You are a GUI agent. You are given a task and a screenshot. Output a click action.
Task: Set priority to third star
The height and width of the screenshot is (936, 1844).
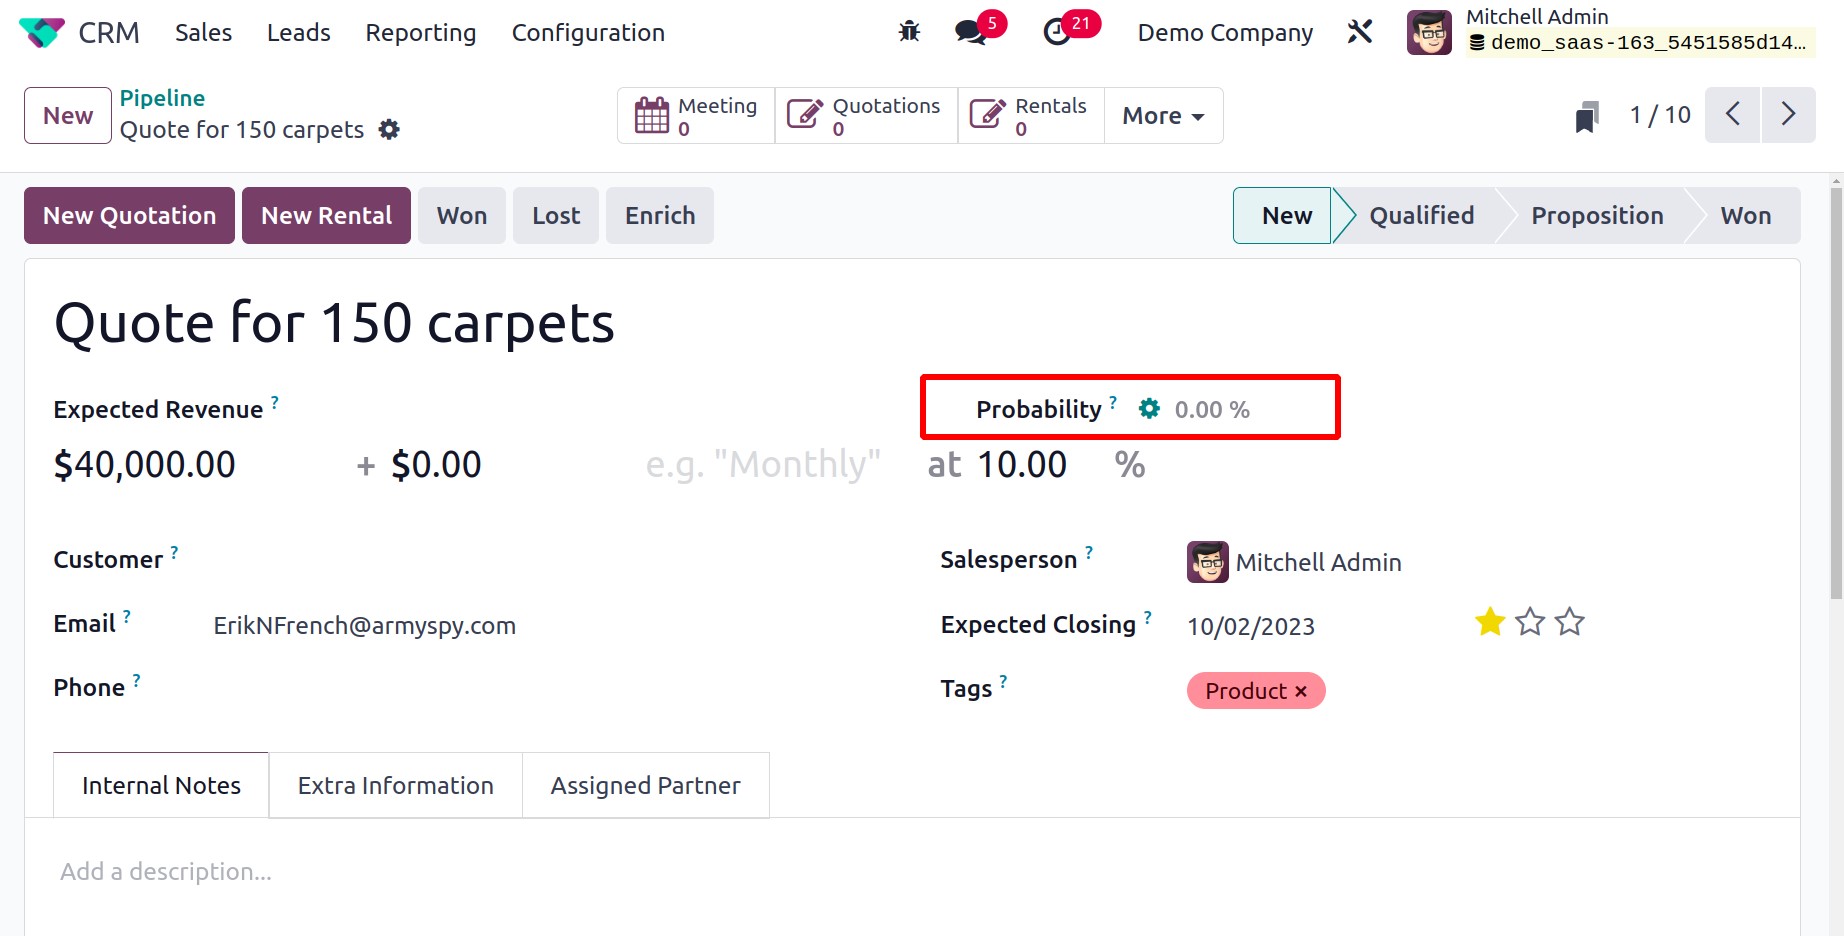[1570, 622]
